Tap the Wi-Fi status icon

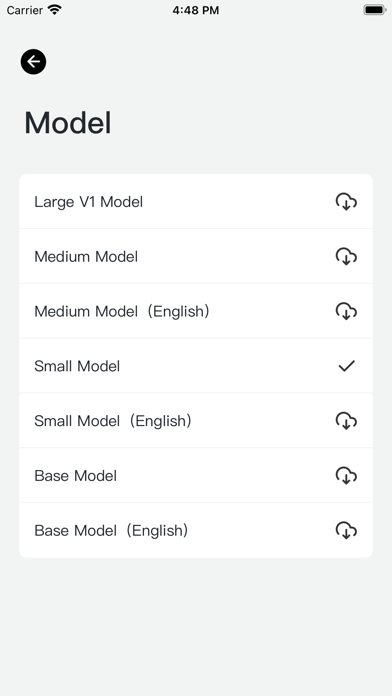pos(55,10)
